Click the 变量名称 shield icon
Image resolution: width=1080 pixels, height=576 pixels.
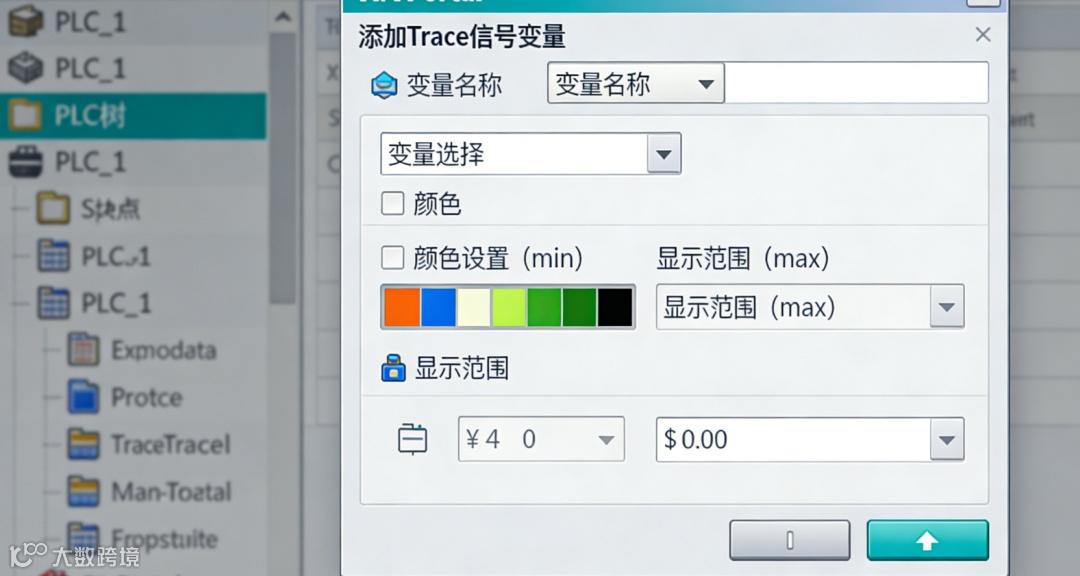click(x=384, y=85)
